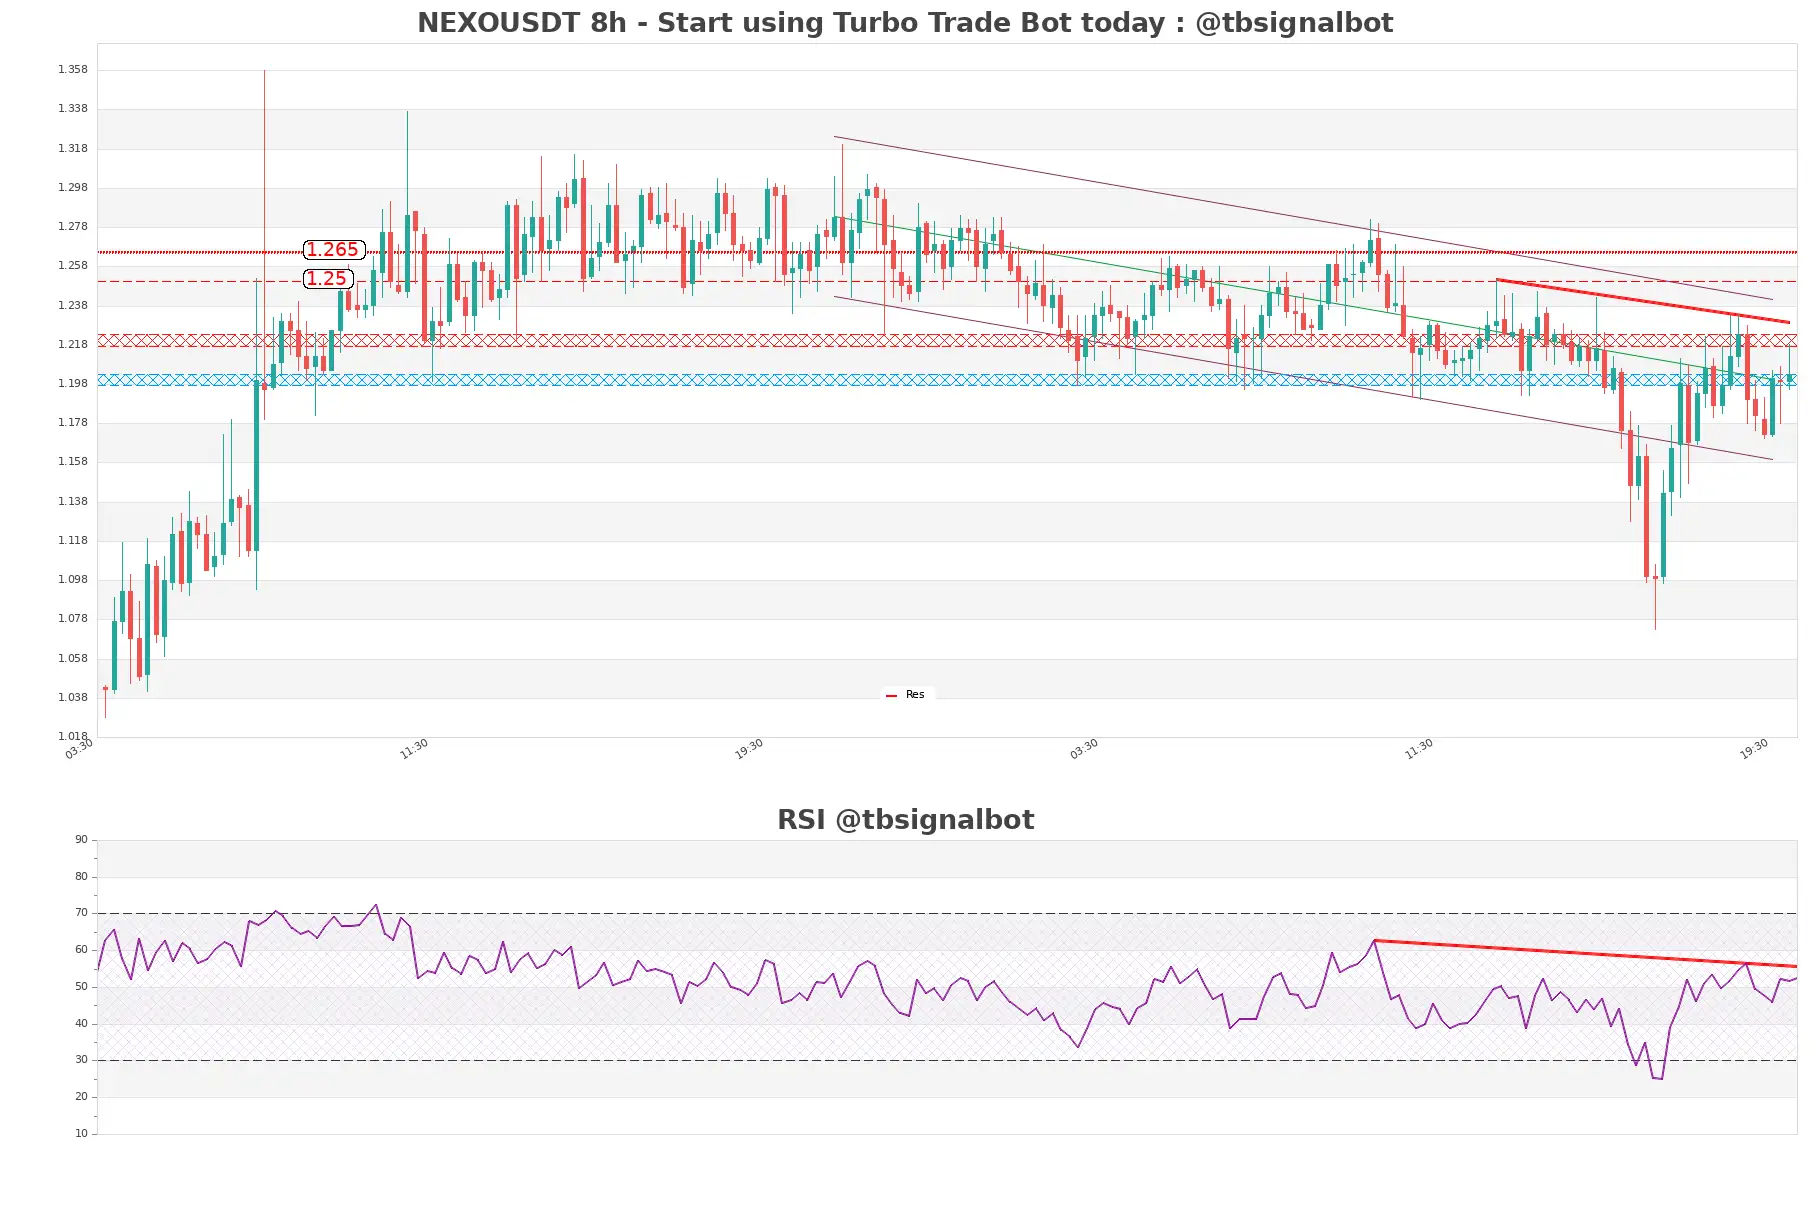This screenshot has height=1208, width=1811.
Task: Click the 1.058 price axis label
Action: click(x=73, y=659)
